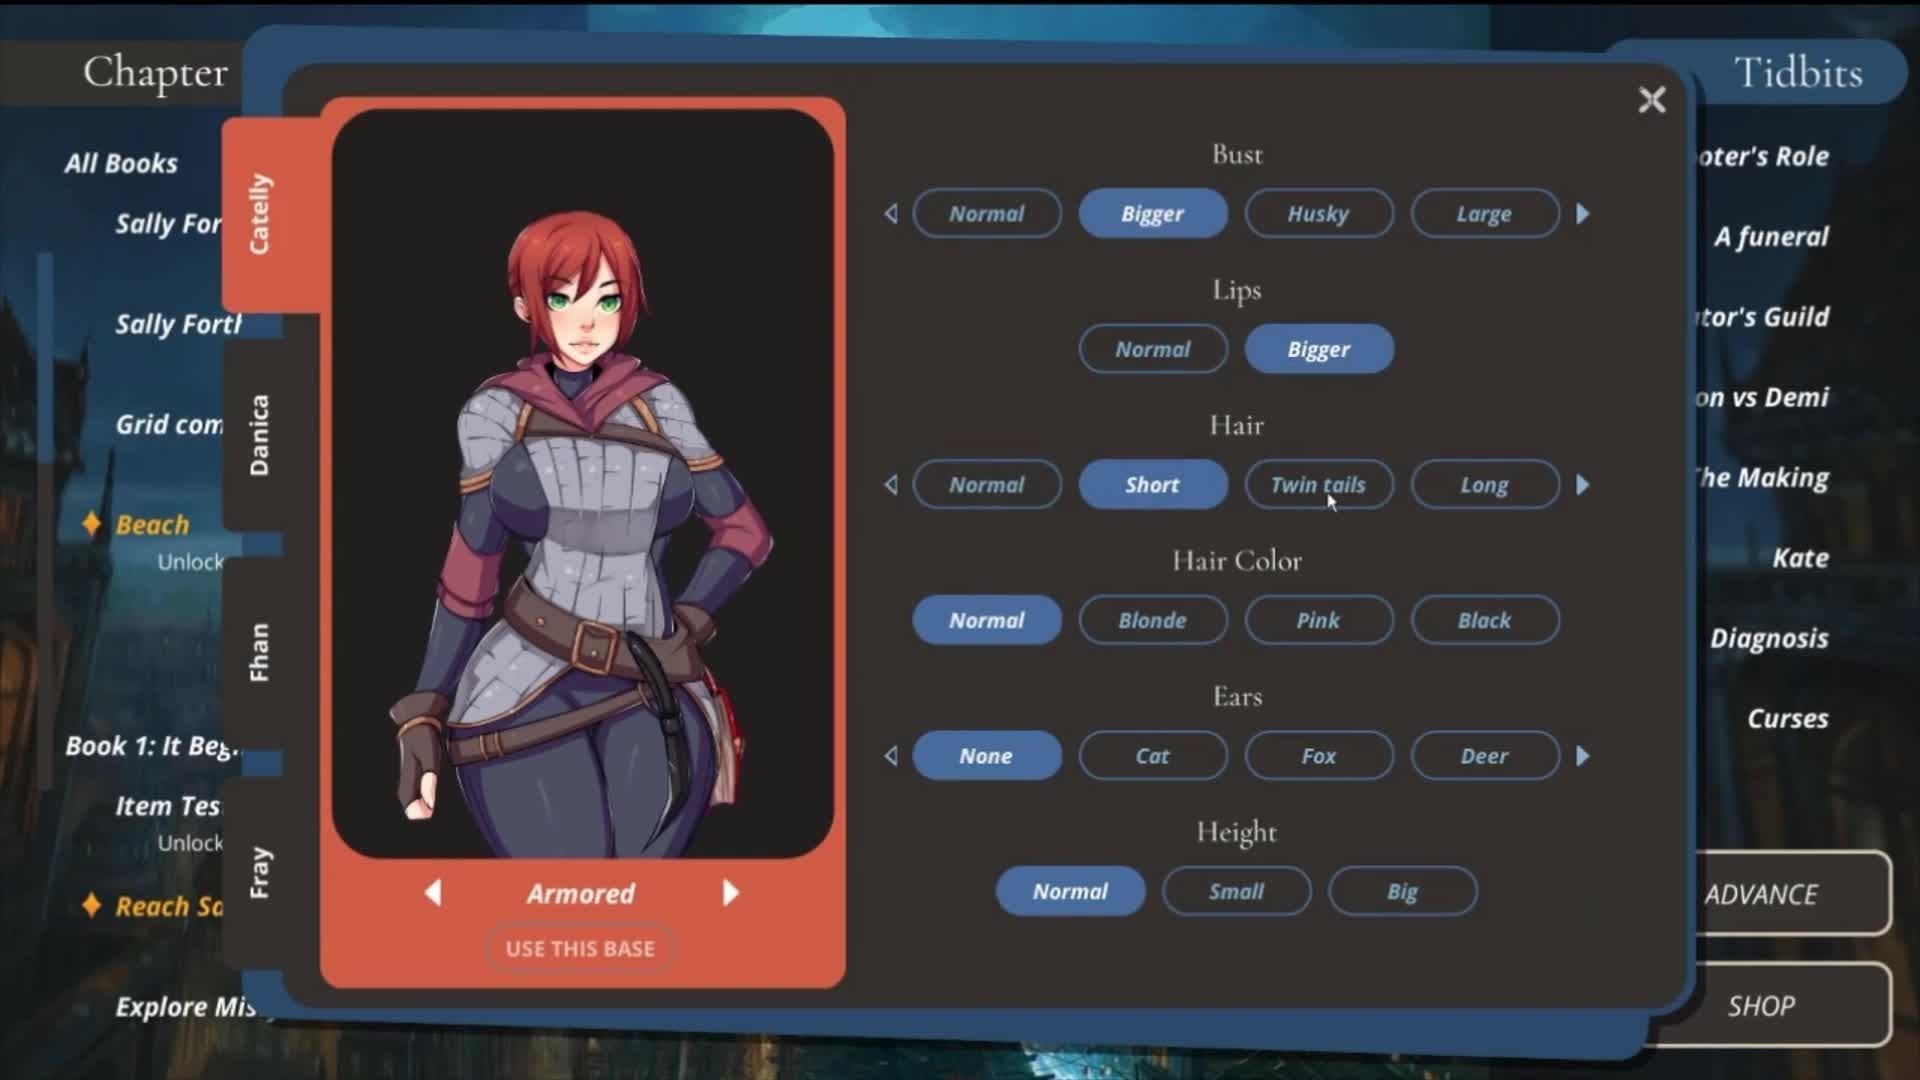
Task: Set Height to Small
Action: point(1236,891)
